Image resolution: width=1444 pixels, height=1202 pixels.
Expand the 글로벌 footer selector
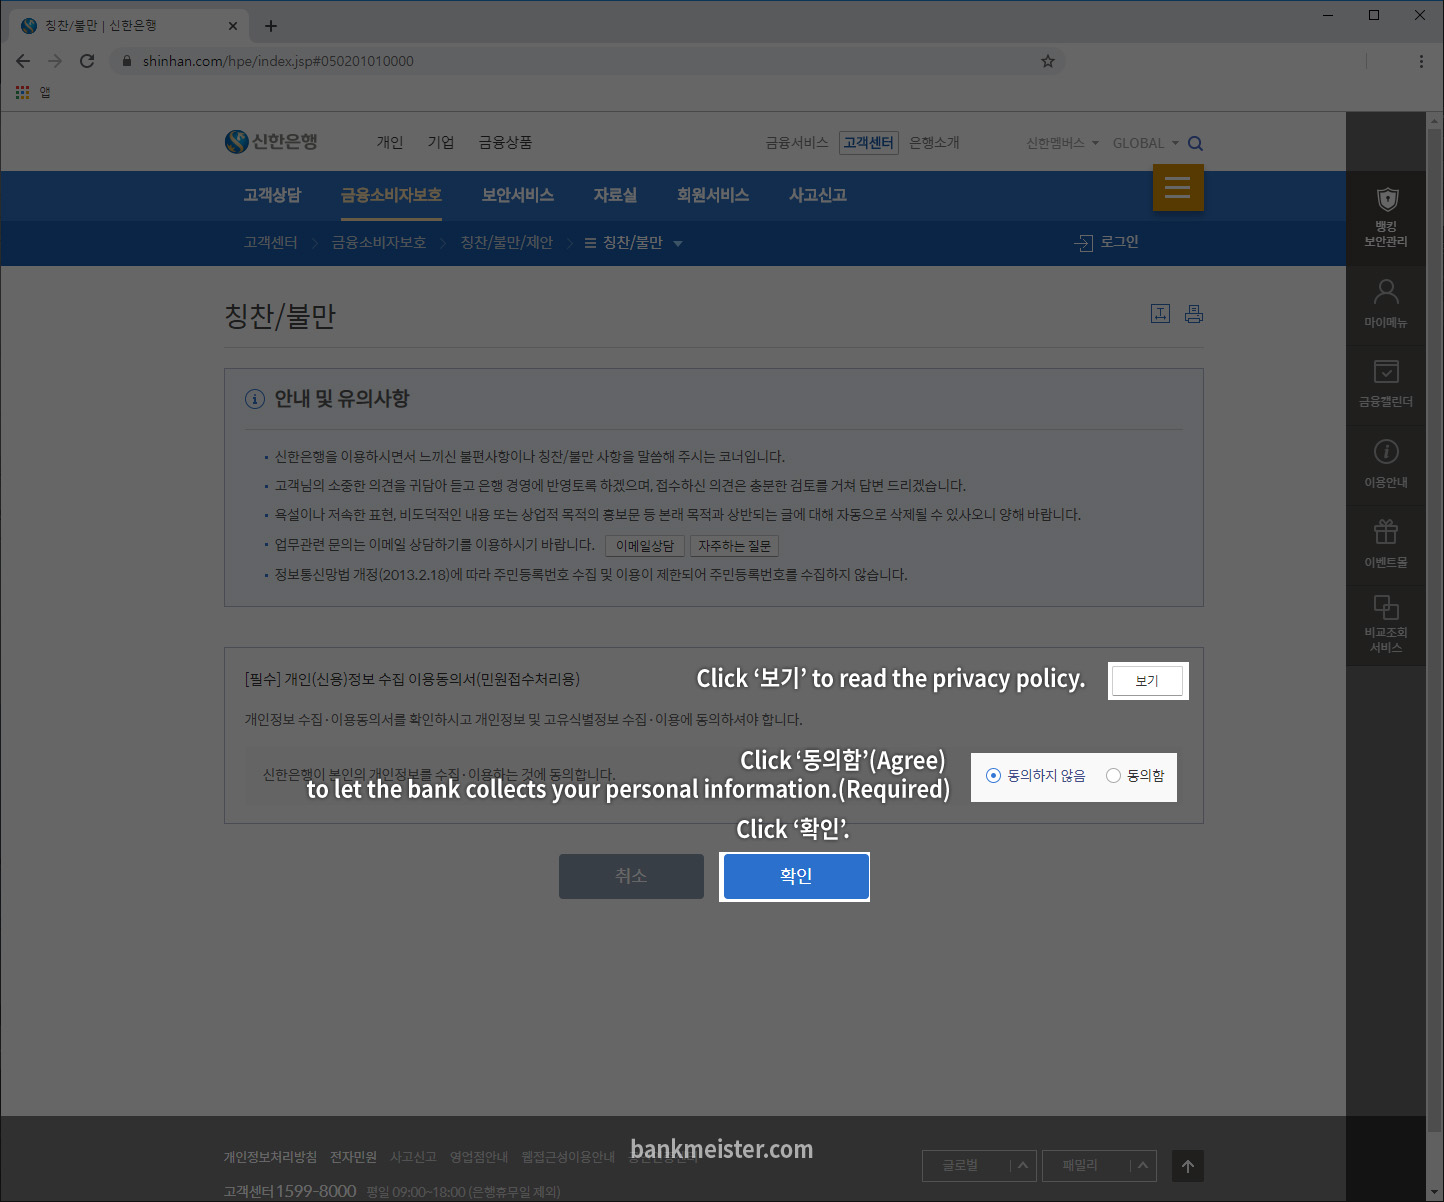[x=979, y=1166]
